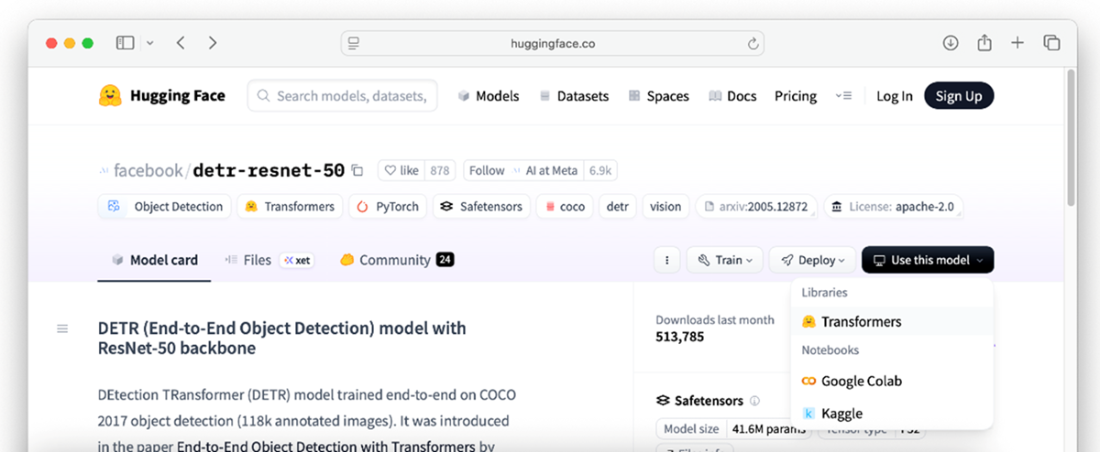Like the detr-resnet-50 model
Image resolution: width=1100 pixels, height=452 pixels.
tap(402, 171)
